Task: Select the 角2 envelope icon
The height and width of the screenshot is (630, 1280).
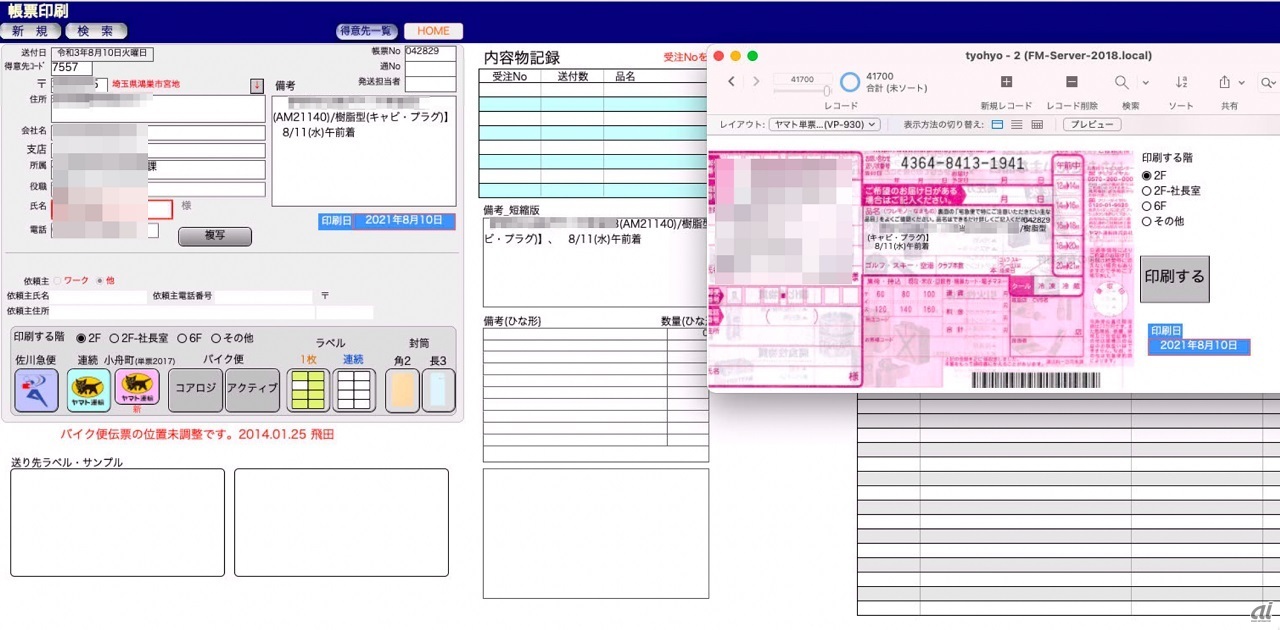Action: 402,390
